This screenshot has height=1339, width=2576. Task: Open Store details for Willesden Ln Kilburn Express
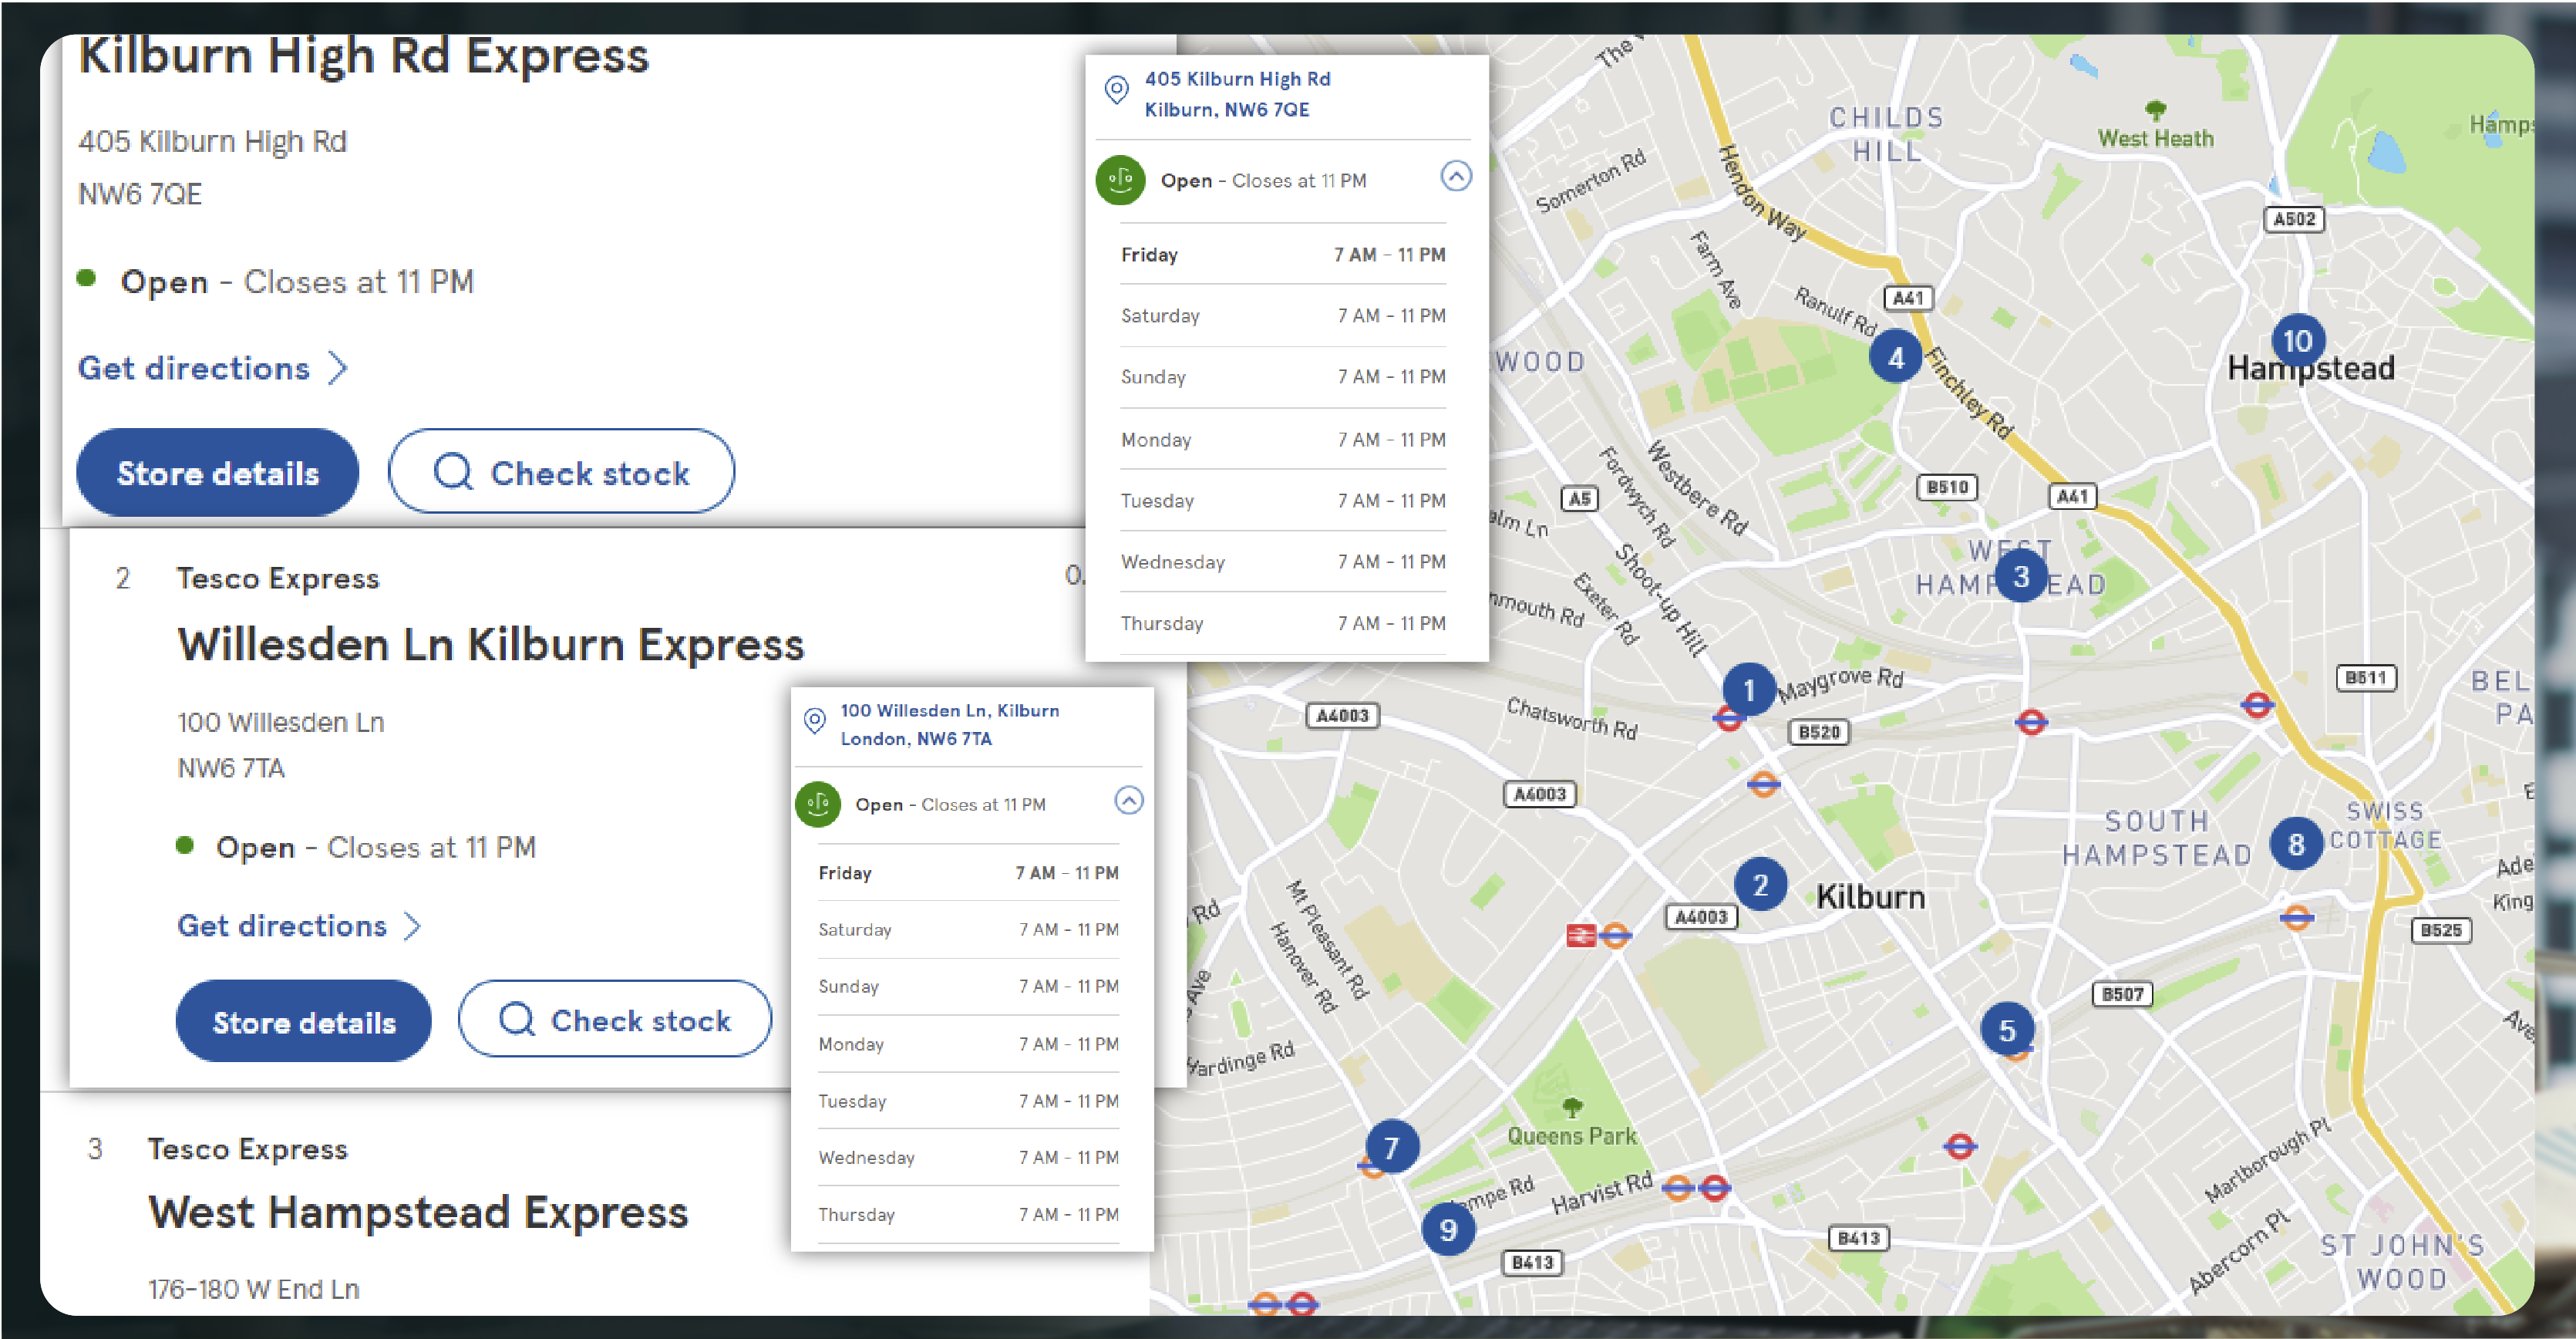tap(303, 1021)
